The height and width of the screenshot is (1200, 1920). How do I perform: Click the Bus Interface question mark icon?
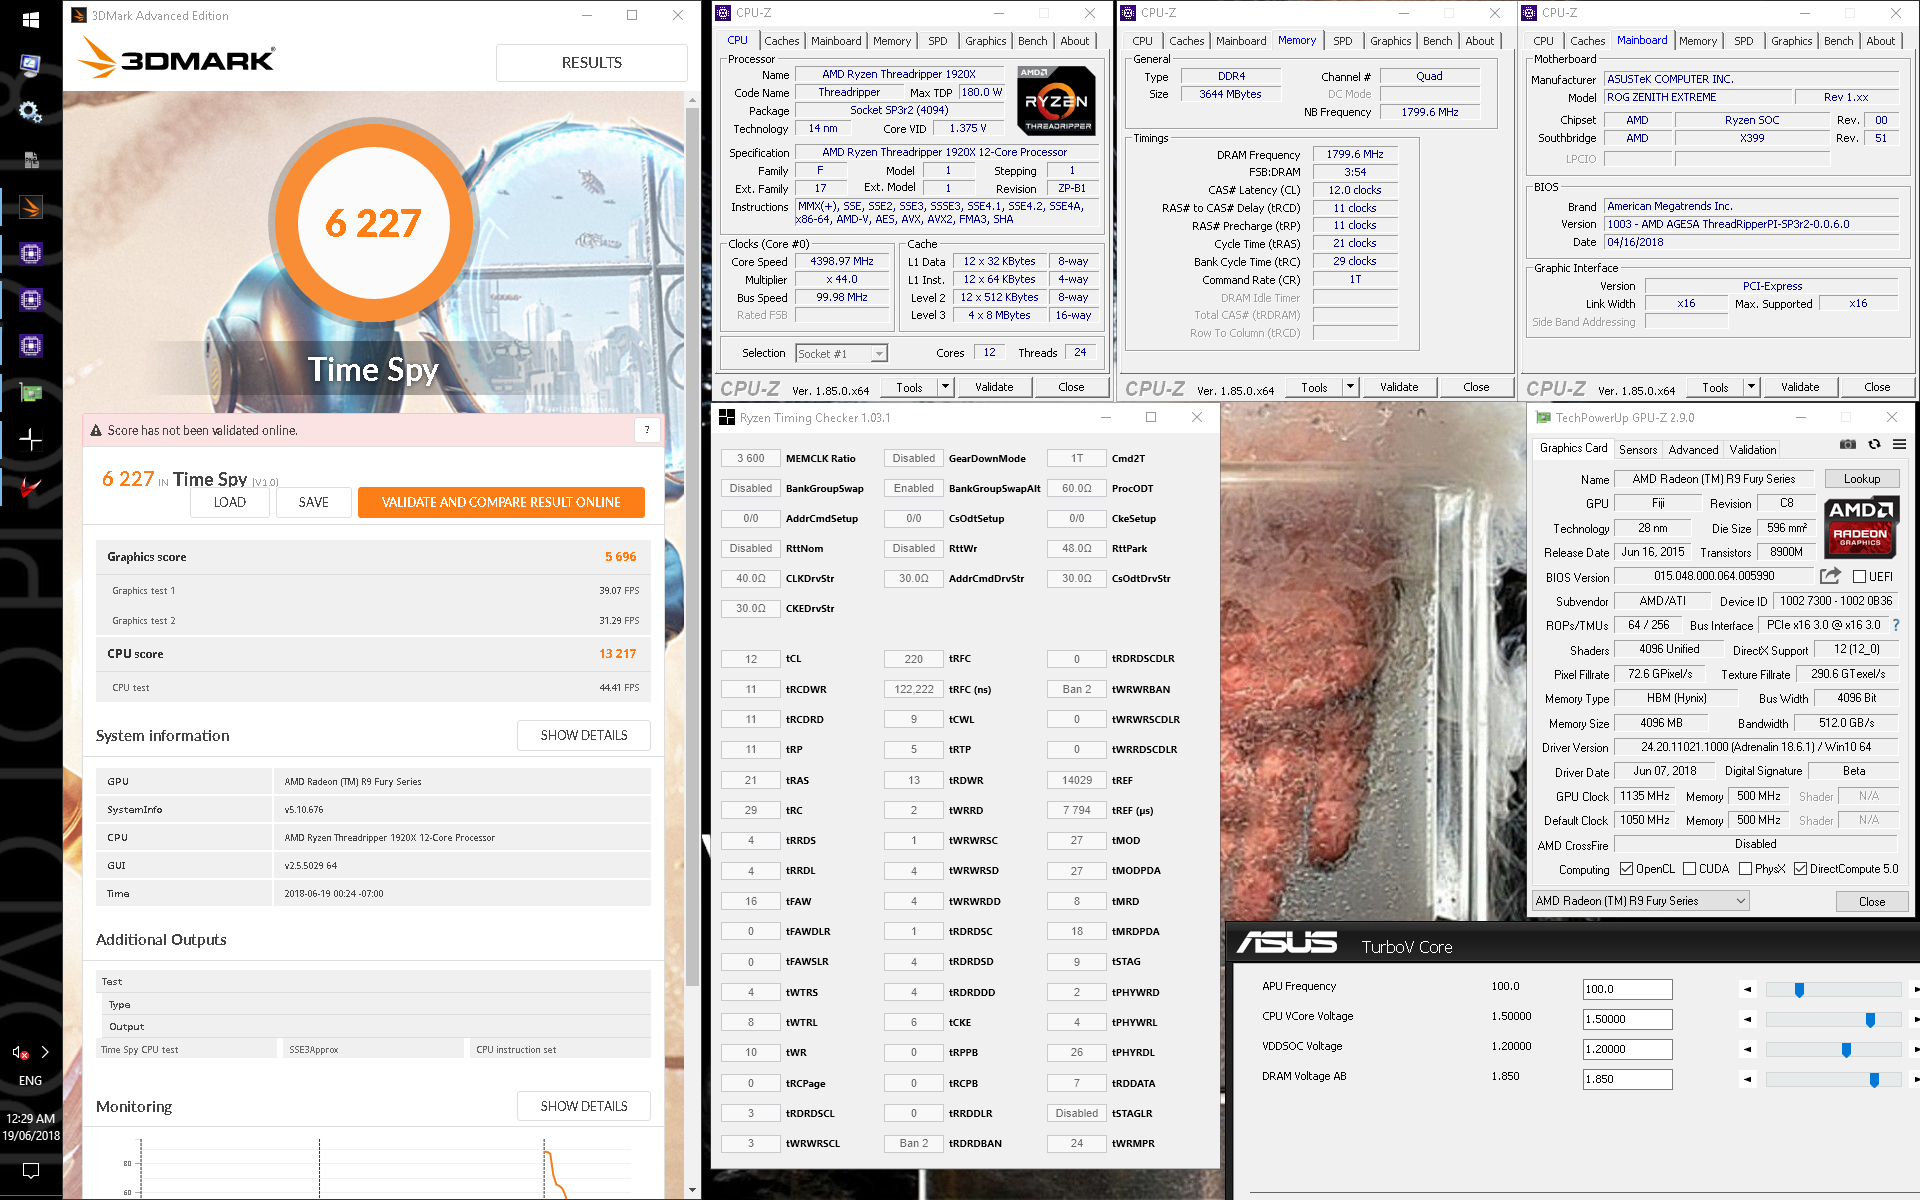tap(1895, 625)
